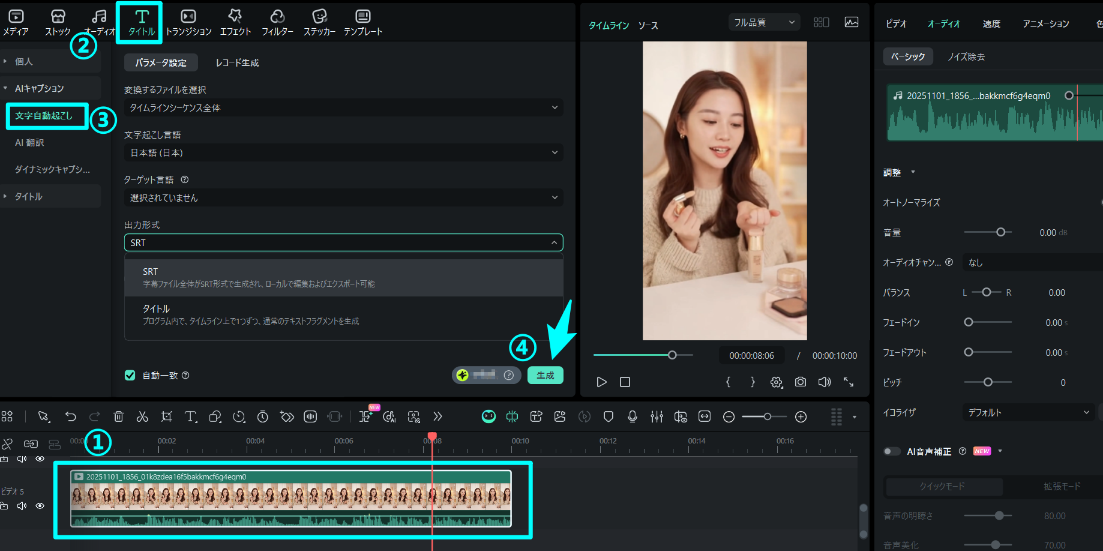Click the Delete trash icon in timeline toolbar
Viewport: 1103px width, 551px height.
click(x=118, y=416)
